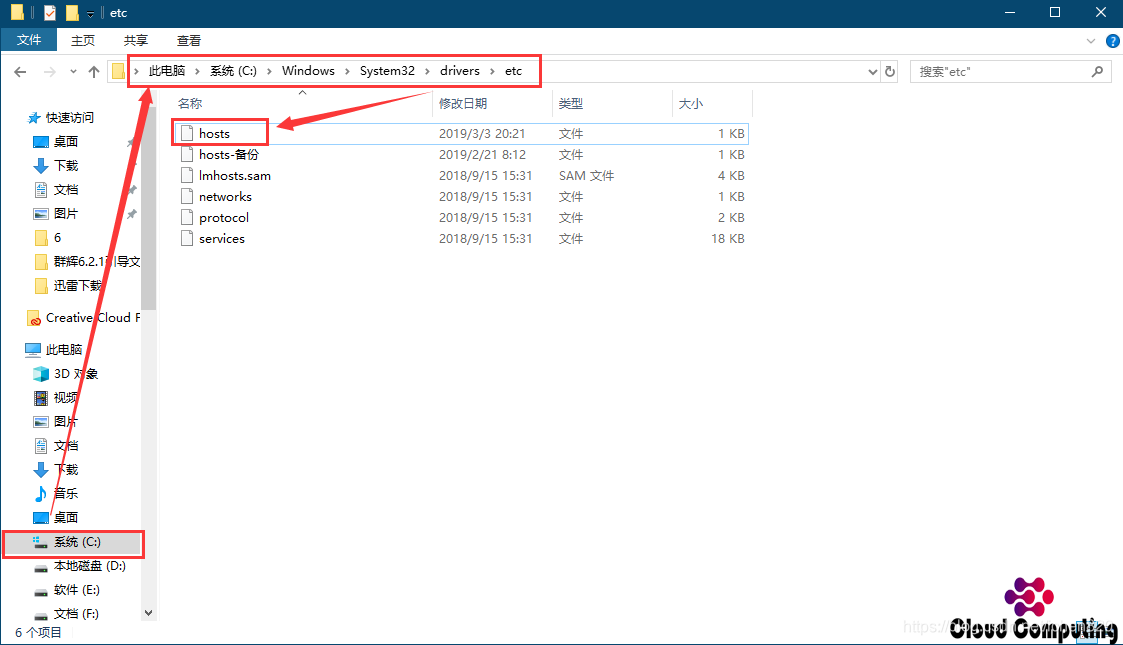This screenshot has height=645, width=1123.
Task: Click Windows in the address path
Action: coord(308,71)
